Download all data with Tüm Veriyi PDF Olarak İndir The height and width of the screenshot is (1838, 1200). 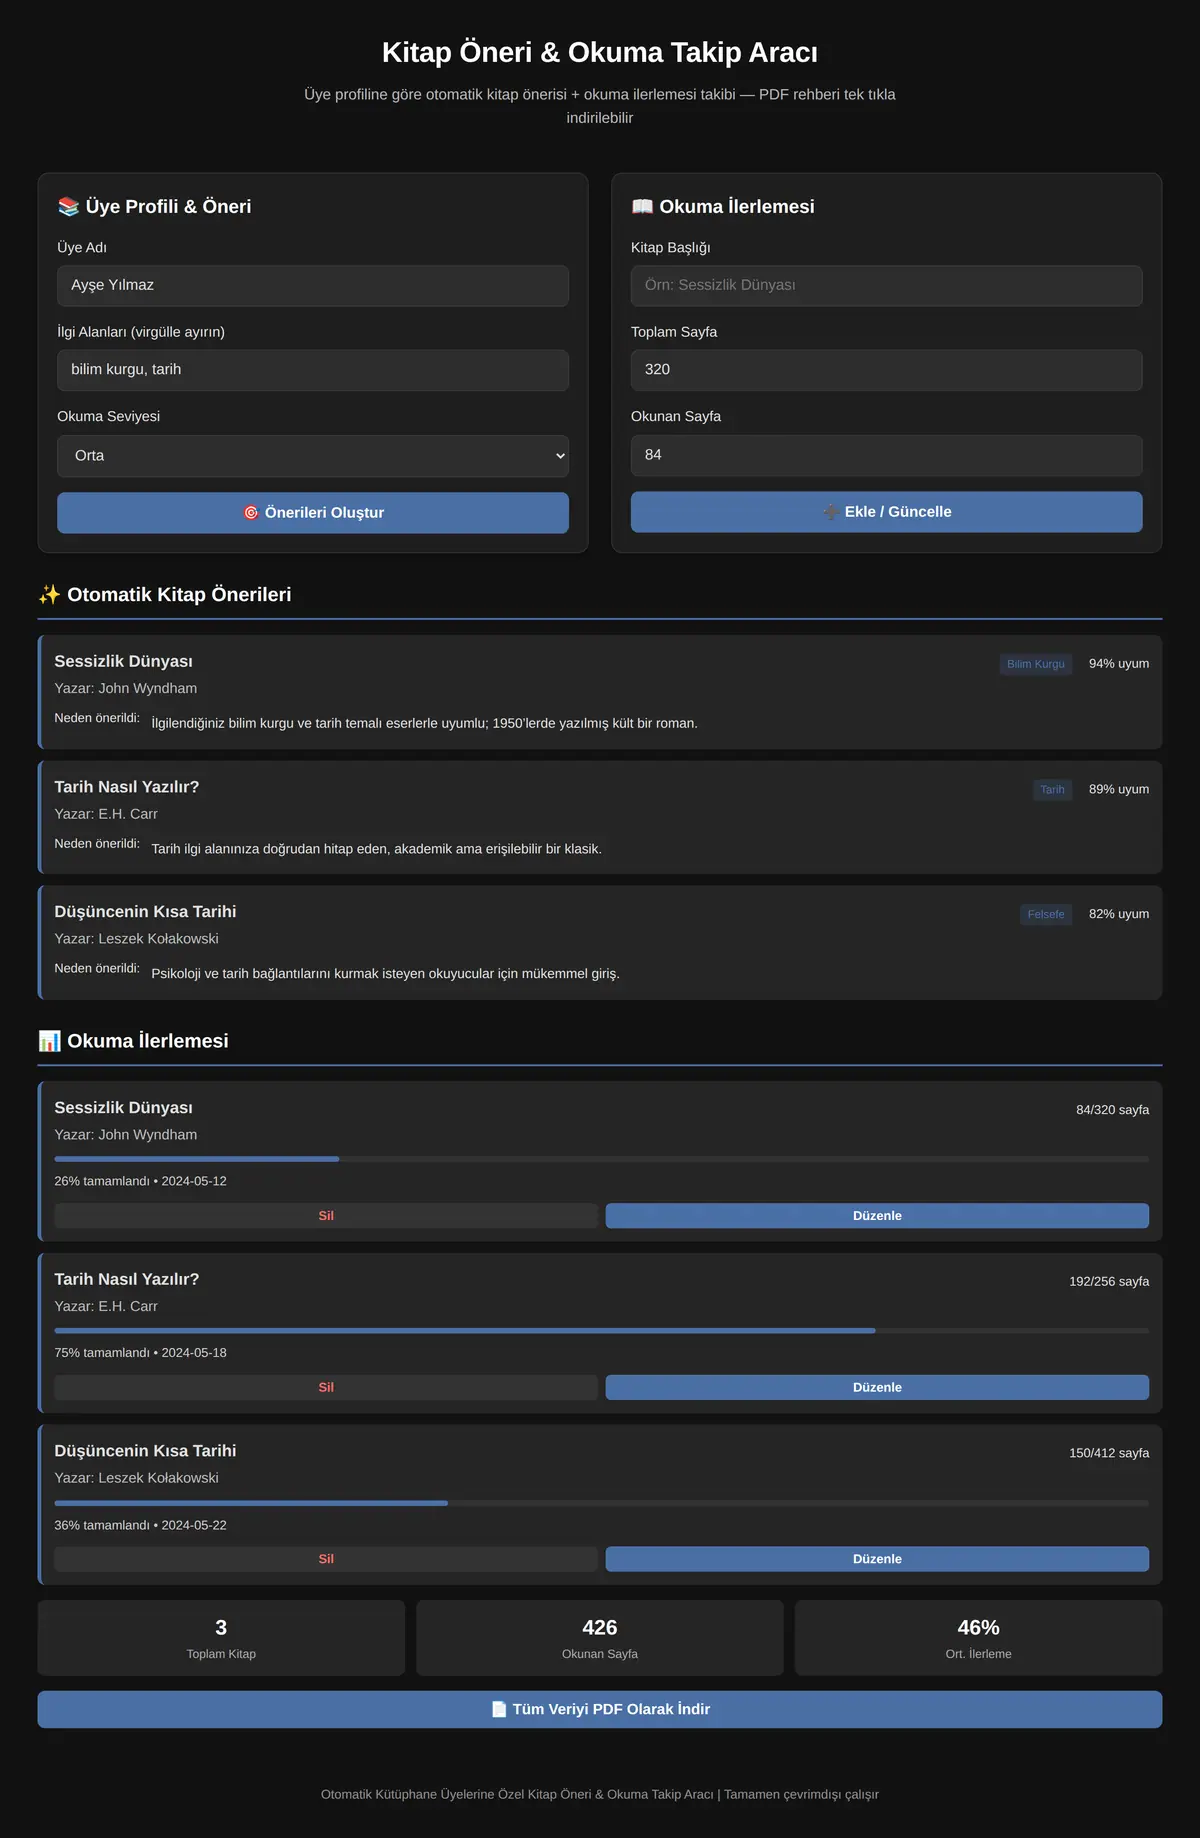(x=600, y=1710)
